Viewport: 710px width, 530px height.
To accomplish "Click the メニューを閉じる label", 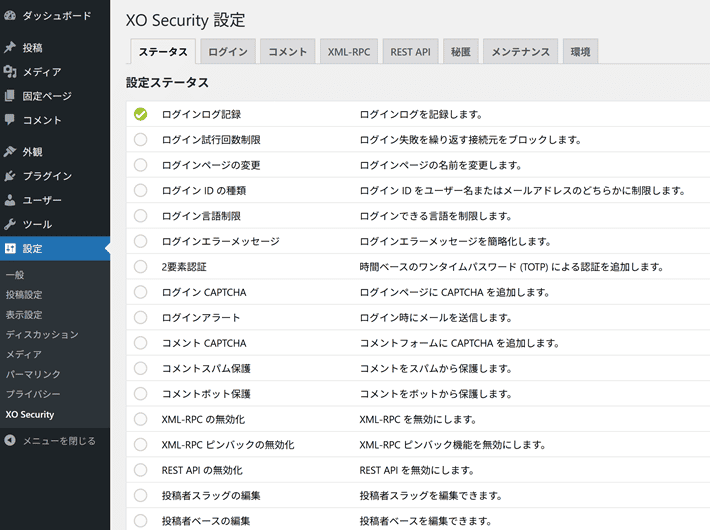I will tap(59, 440).
